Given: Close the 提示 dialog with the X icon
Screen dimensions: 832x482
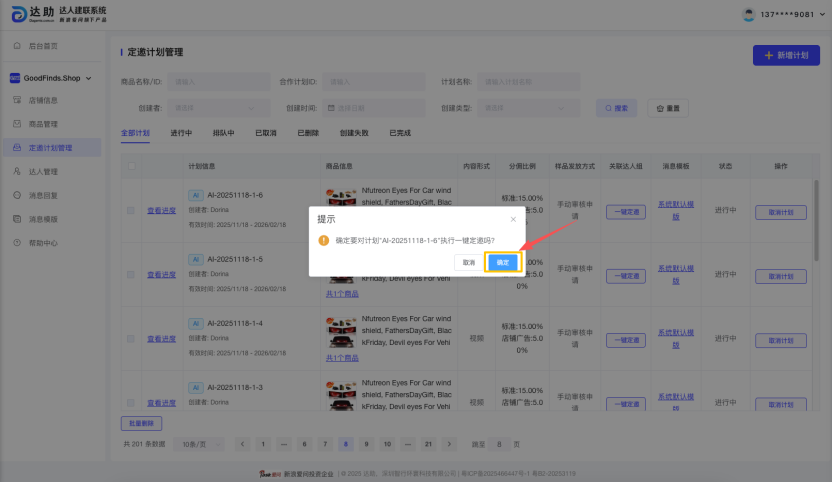Looking at the screenshot, I should (x=513, y=218).
